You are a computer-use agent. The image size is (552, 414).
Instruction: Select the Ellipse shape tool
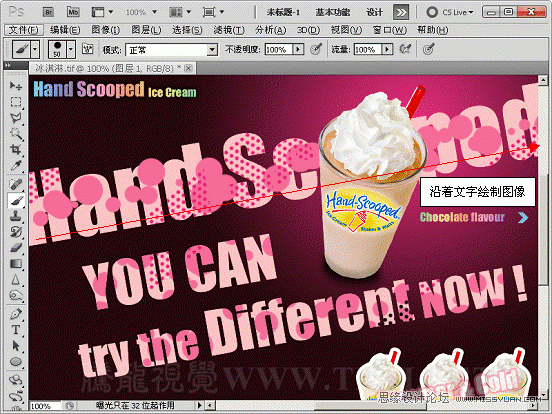pos(15,362)
